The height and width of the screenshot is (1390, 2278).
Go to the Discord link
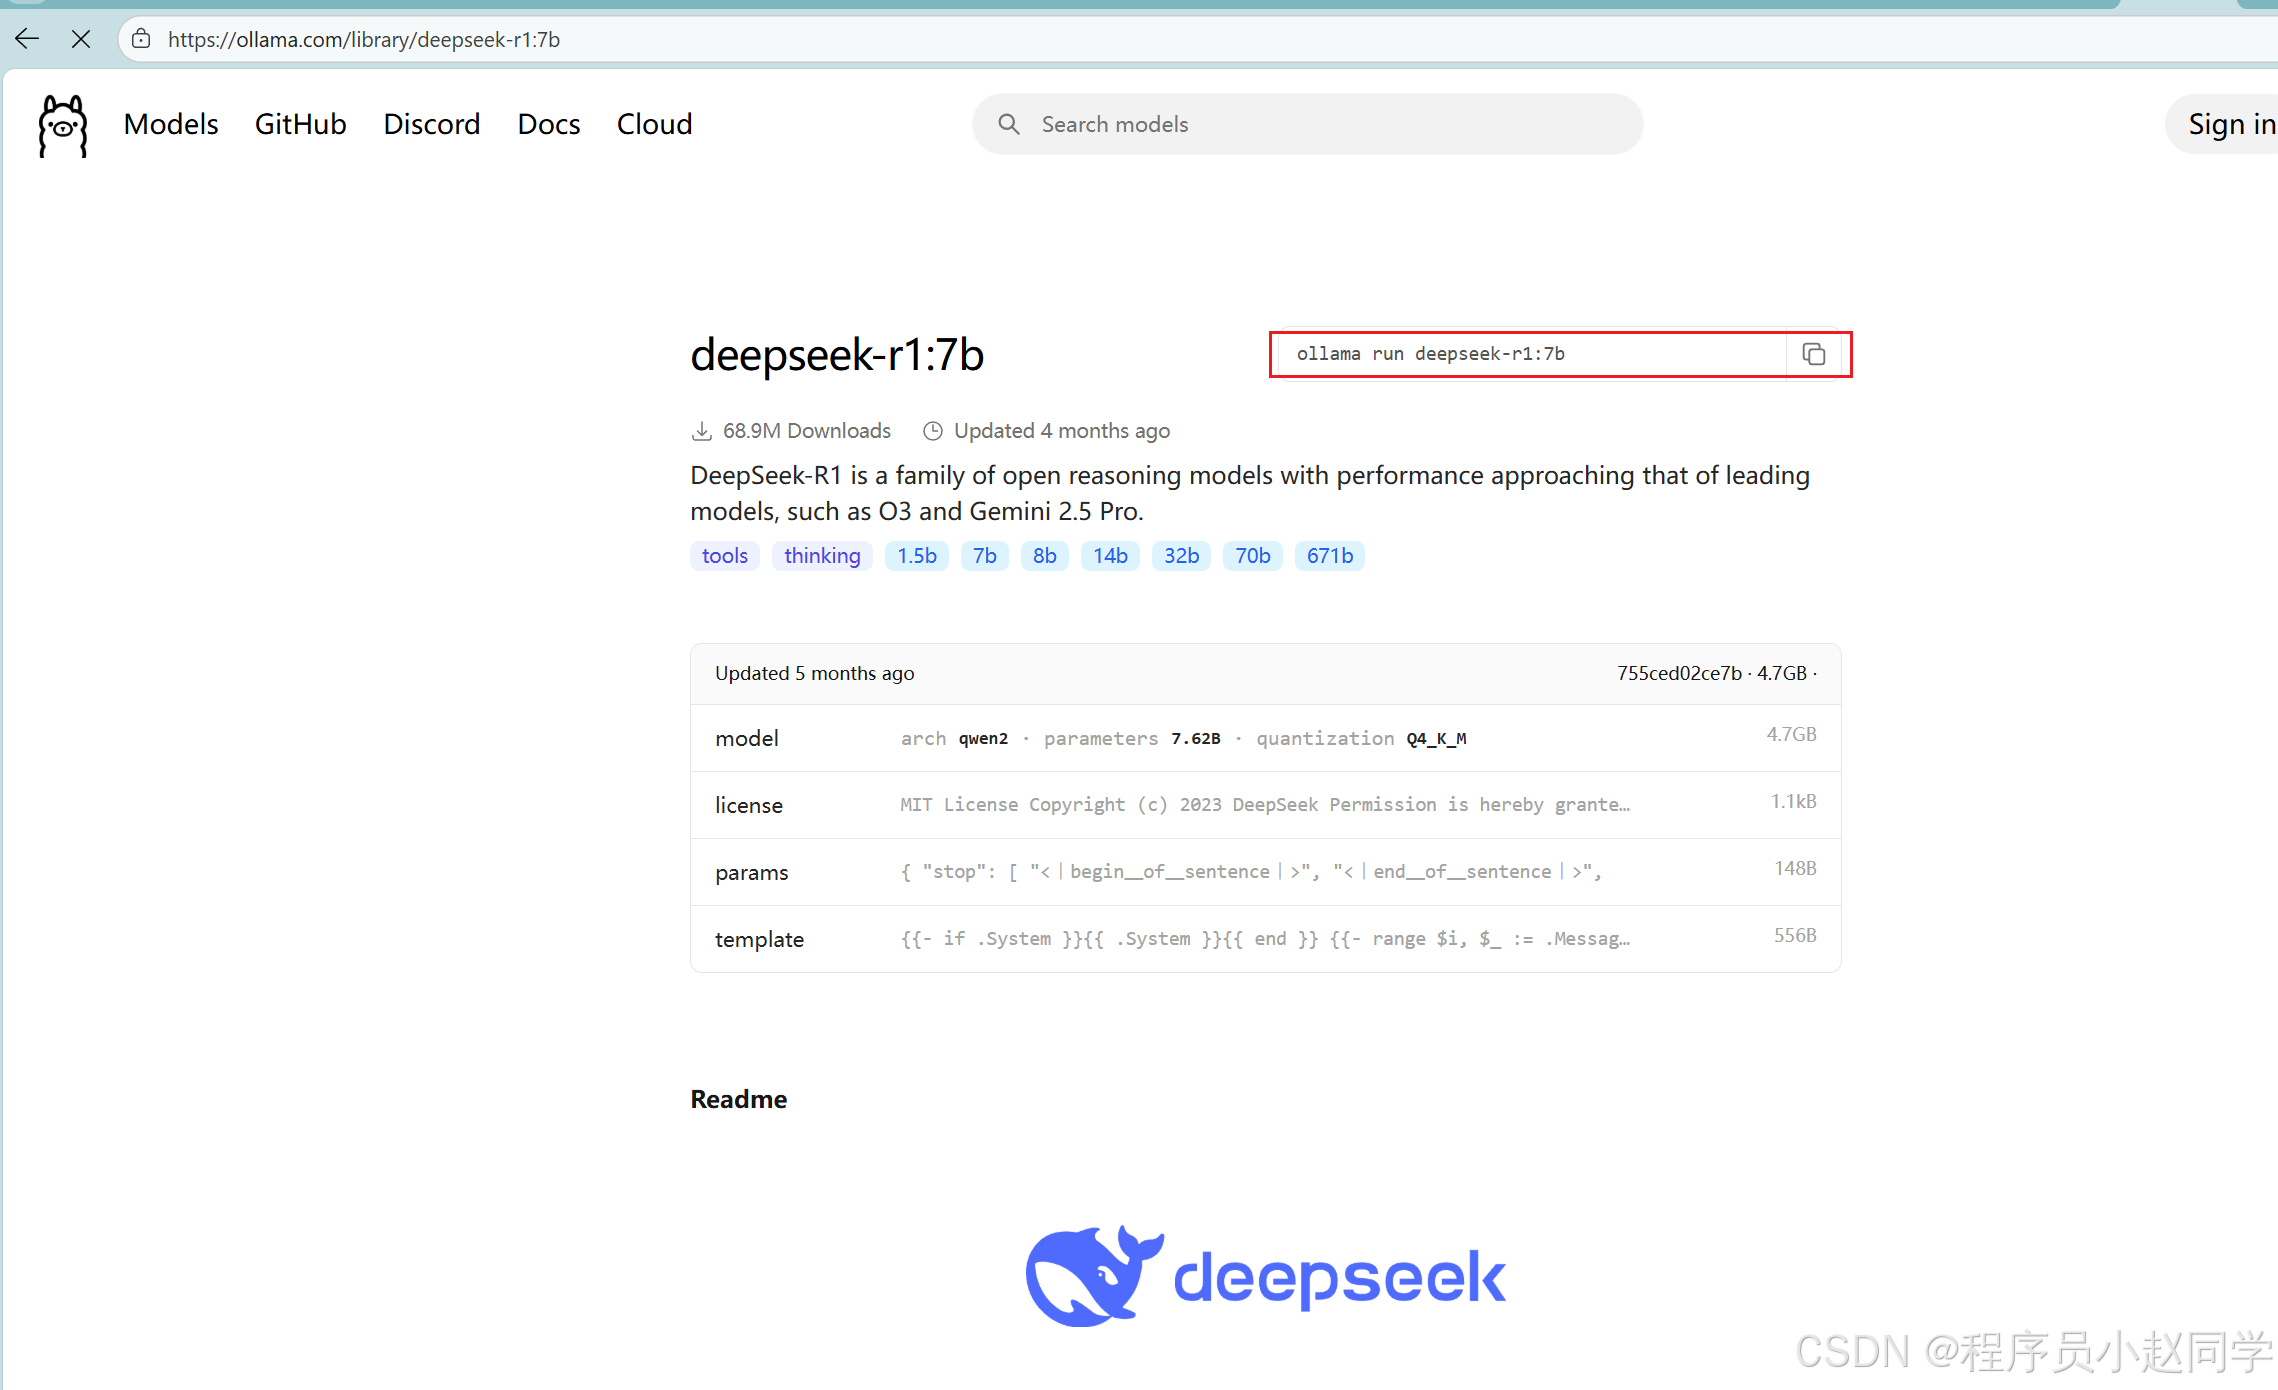(431, 124)
